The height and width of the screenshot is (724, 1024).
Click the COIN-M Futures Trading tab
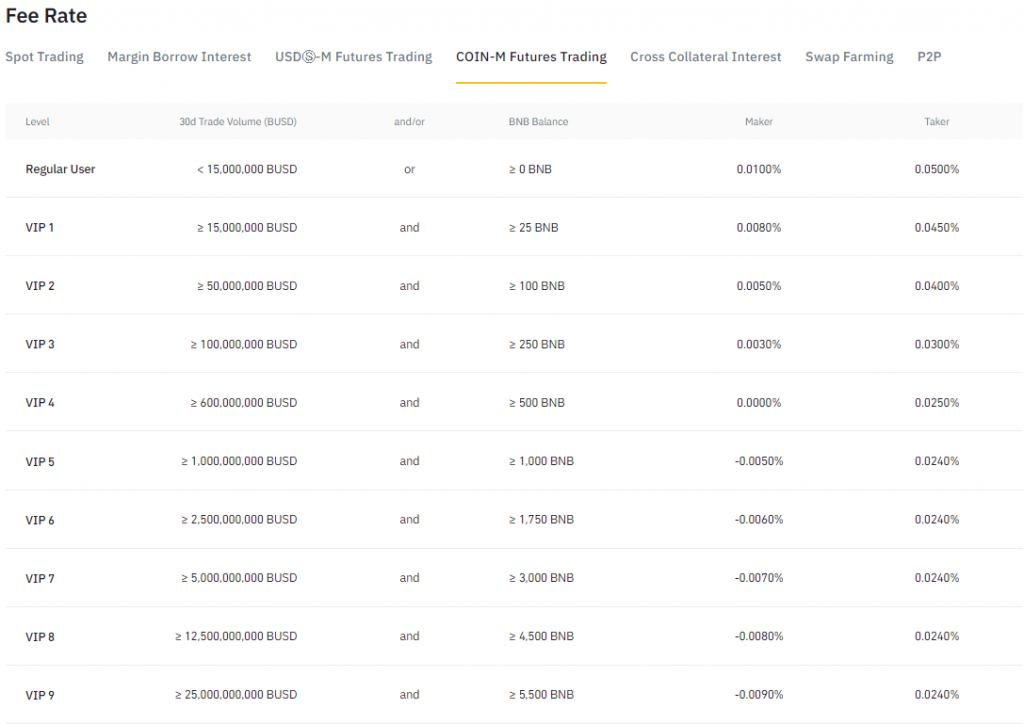click(x=531, y=57)
